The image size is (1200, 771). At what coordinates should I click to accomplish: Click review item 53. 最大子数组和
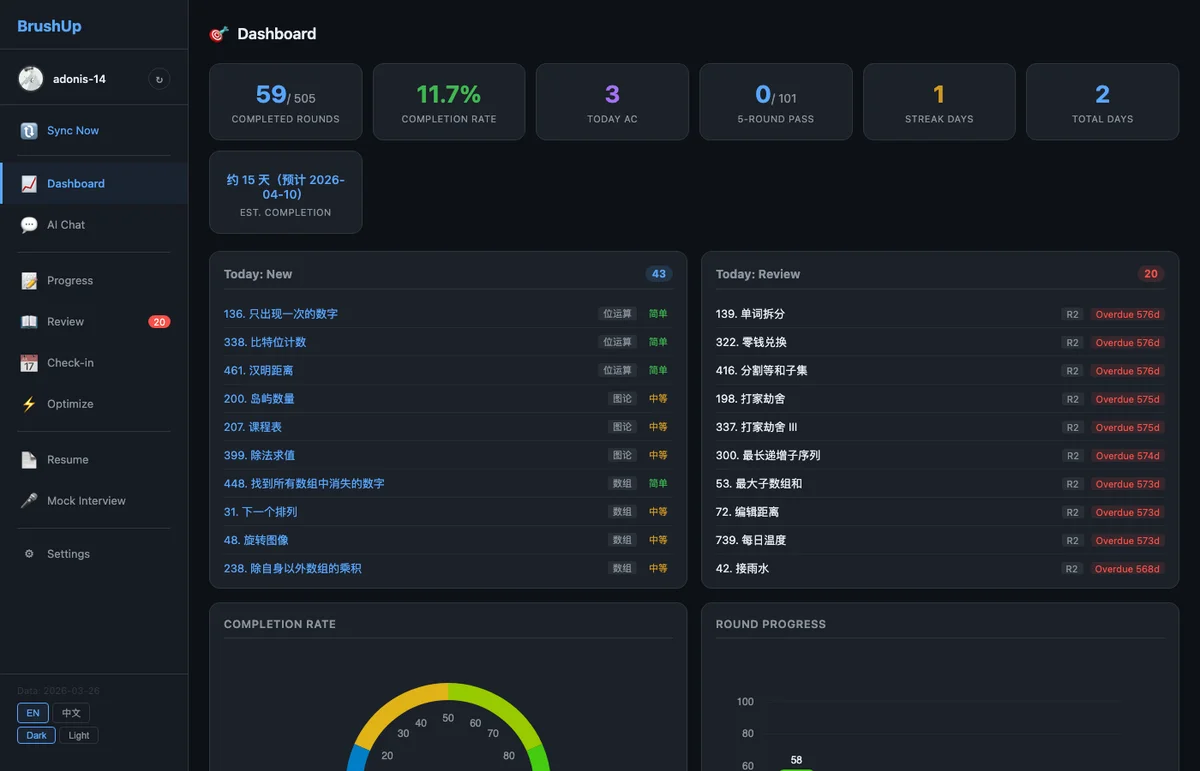click(x=759, y=484)
